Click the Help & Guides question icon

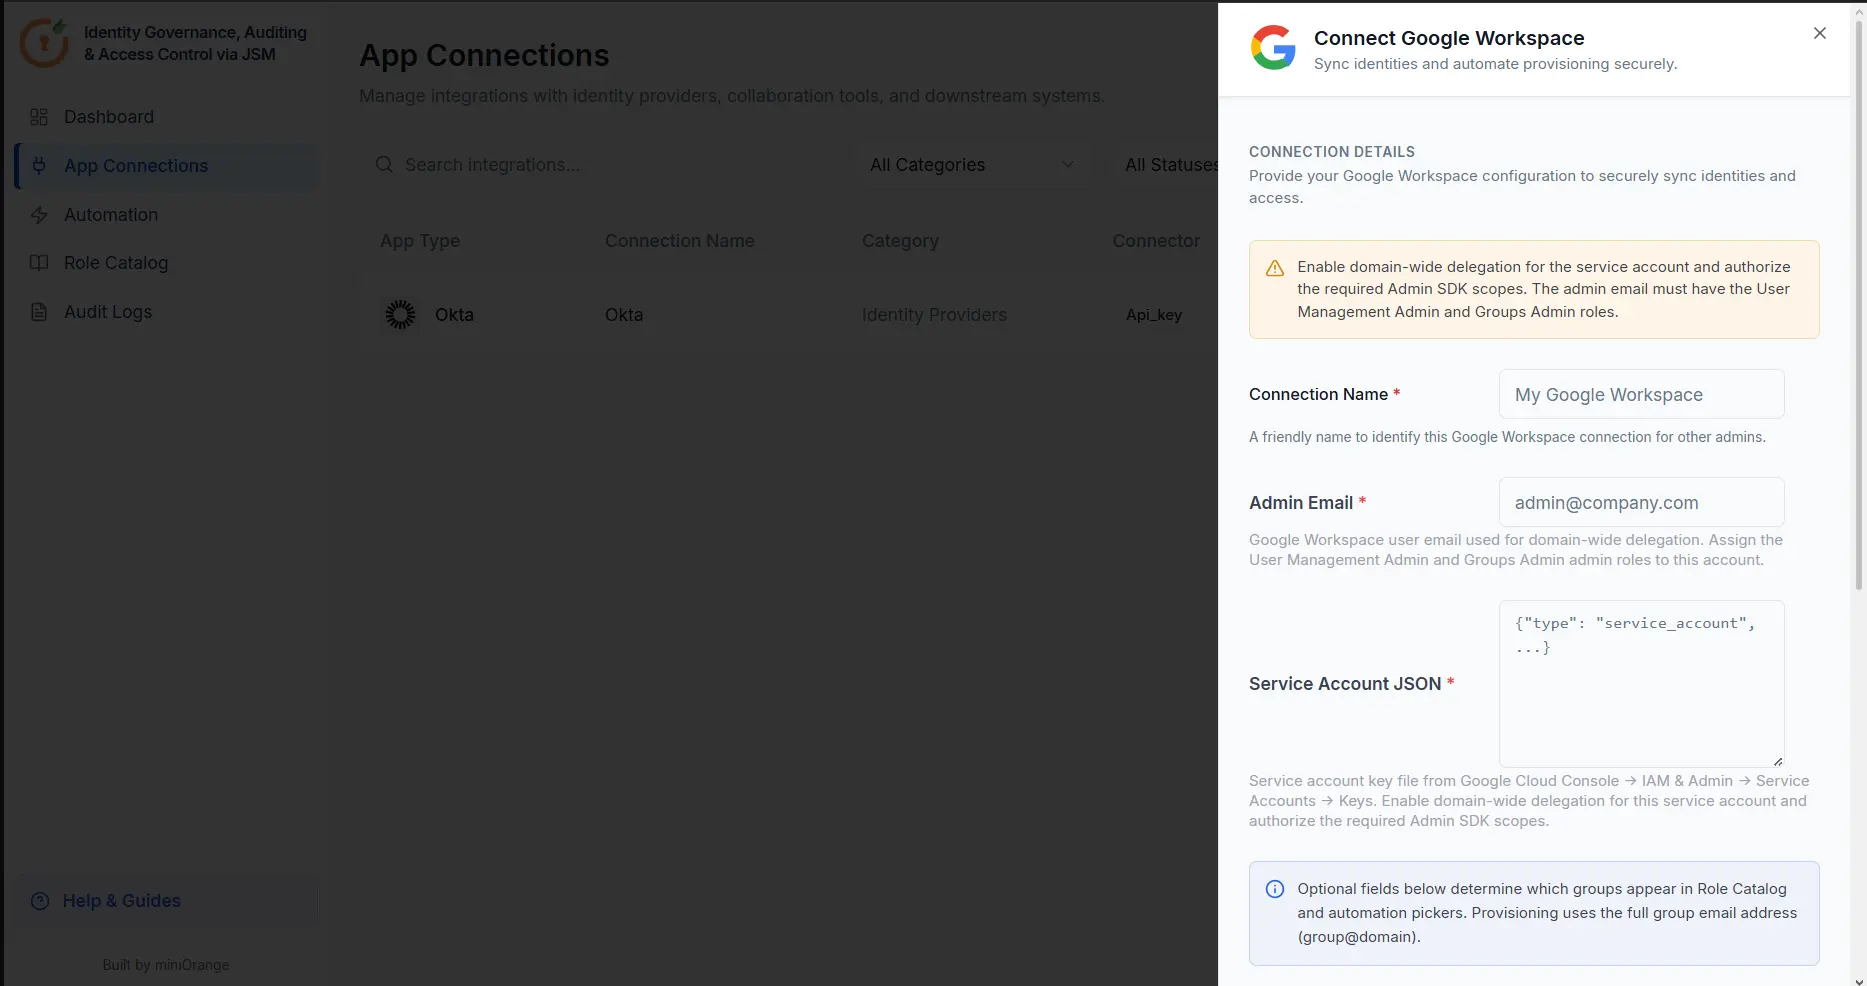pyautogui.click(x=40, y=901)
